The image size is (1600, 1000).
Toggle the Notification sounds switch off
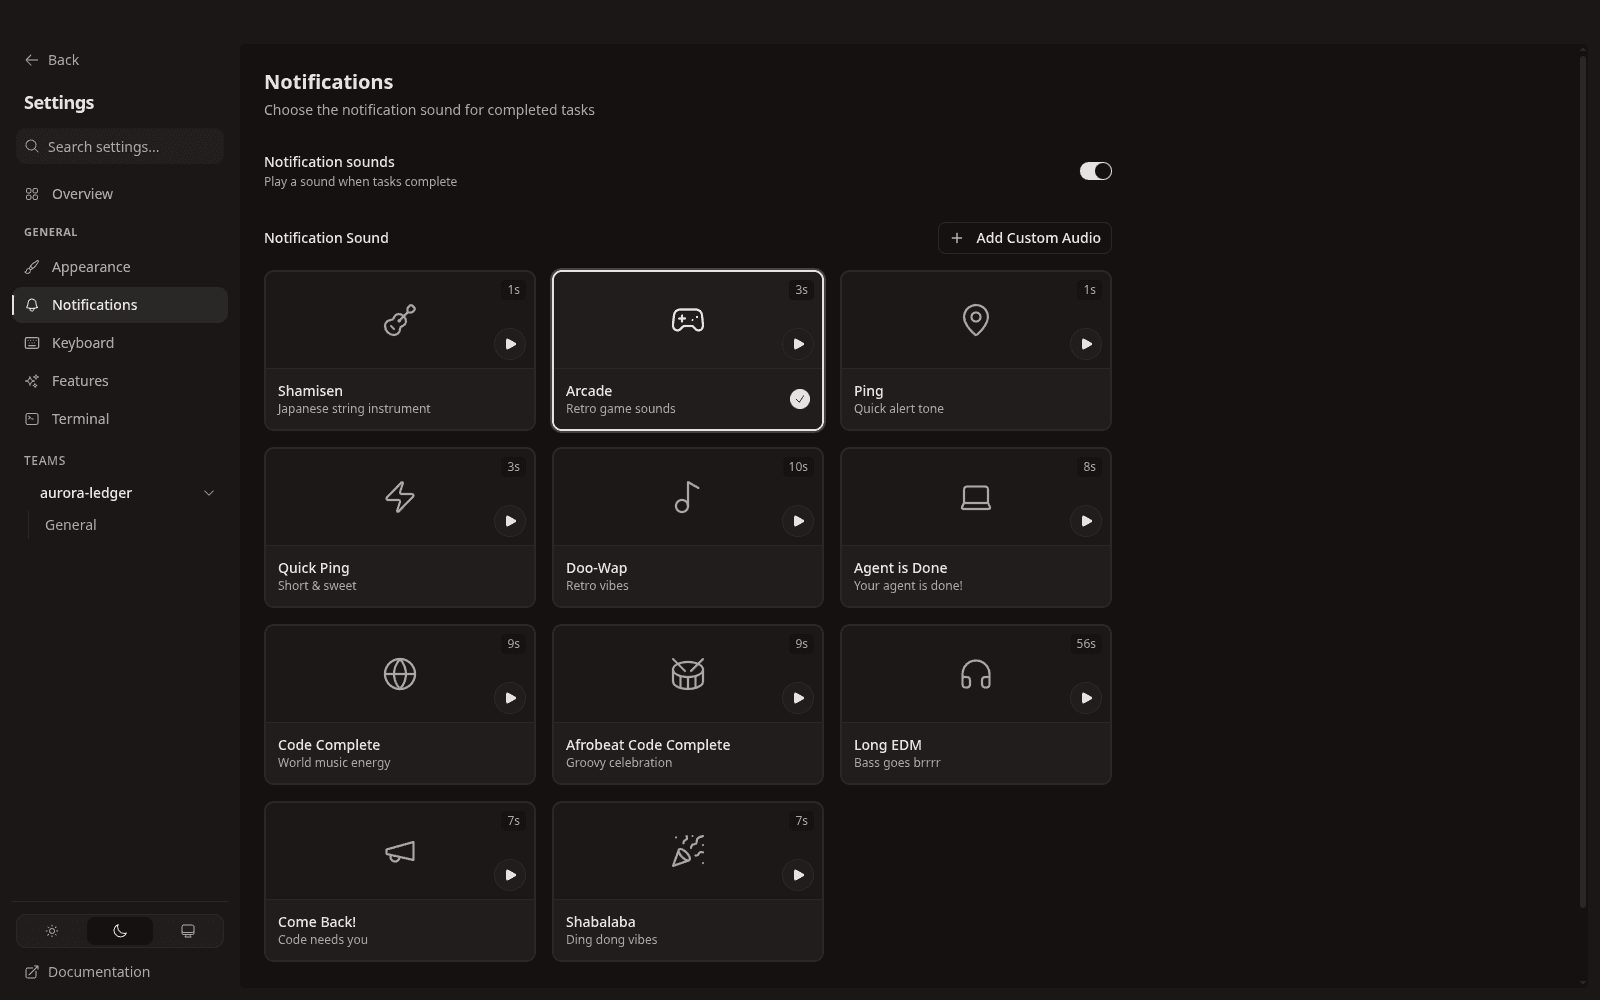(x=1096, y=171)
